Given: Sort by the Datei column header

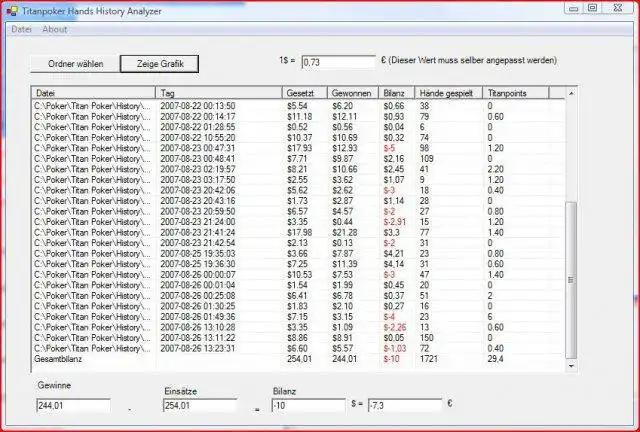Looking at the screenshot, I should [x=94, y=93].
